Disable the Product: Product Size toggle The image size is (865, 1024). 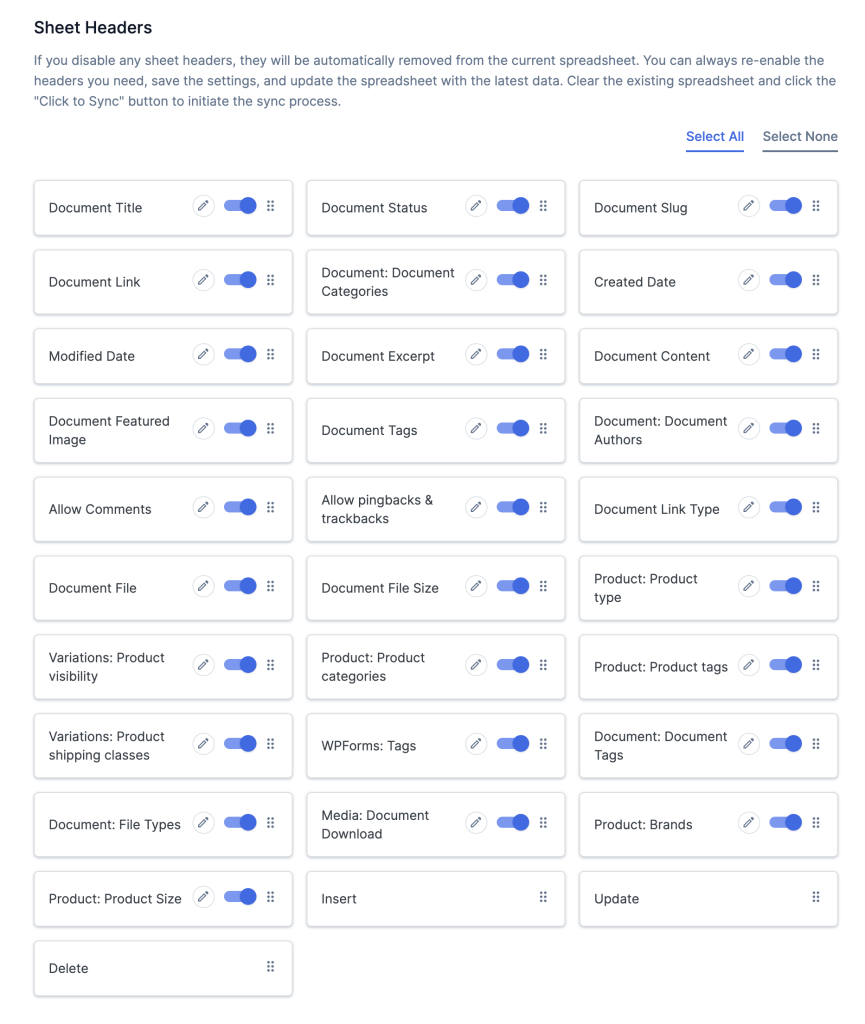240,897
